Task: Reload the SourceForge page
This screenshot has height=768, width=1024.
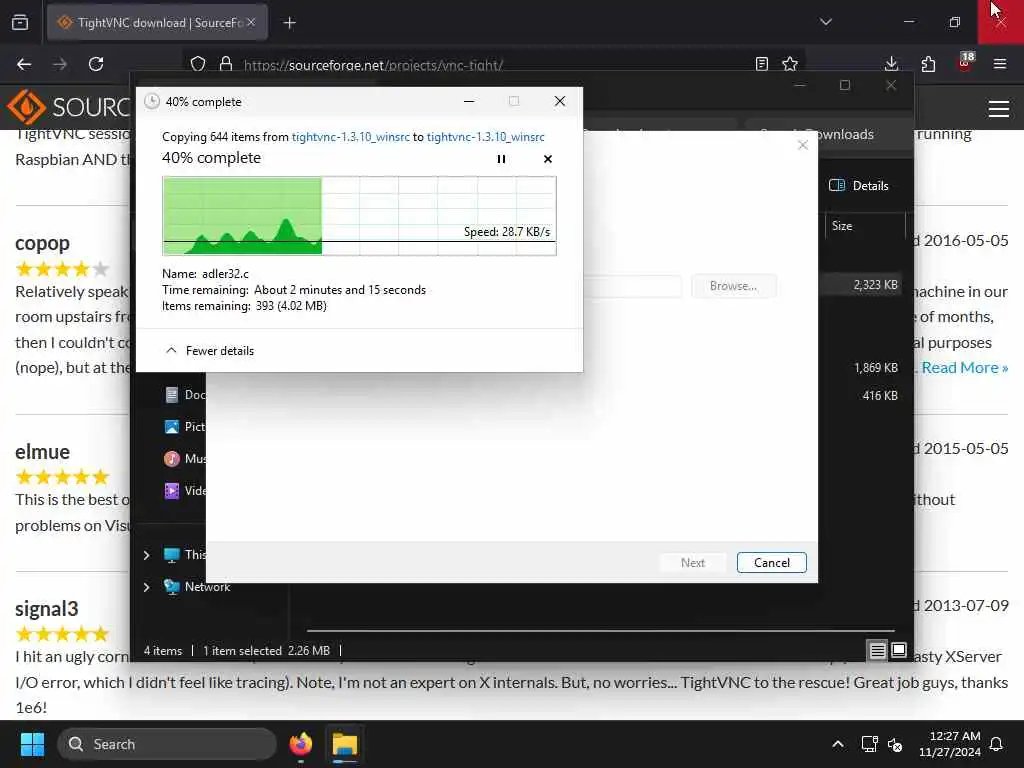Action: 96,64
